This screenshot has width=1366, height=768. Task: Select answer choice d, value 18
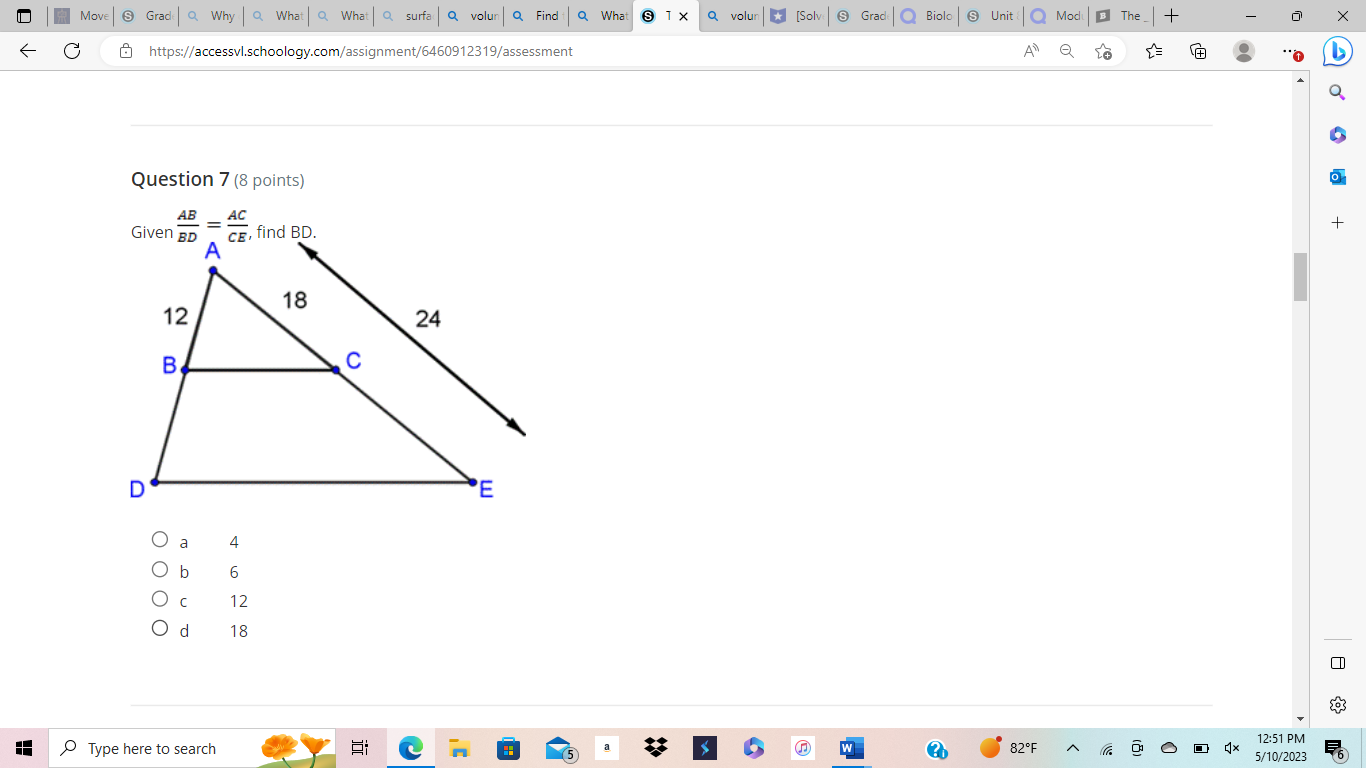coord(160,627)
